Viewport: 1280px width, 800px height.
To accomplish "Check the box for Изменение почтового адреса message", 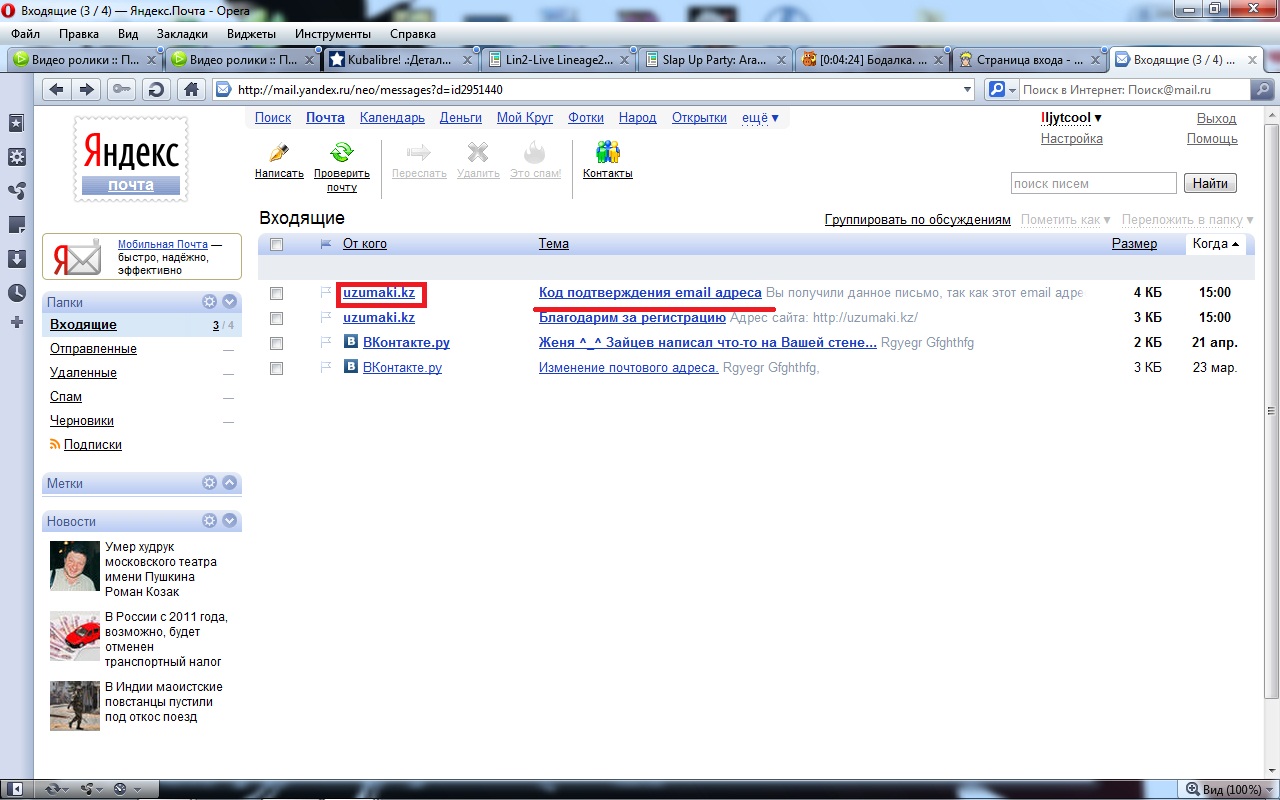I will [277, 369].
